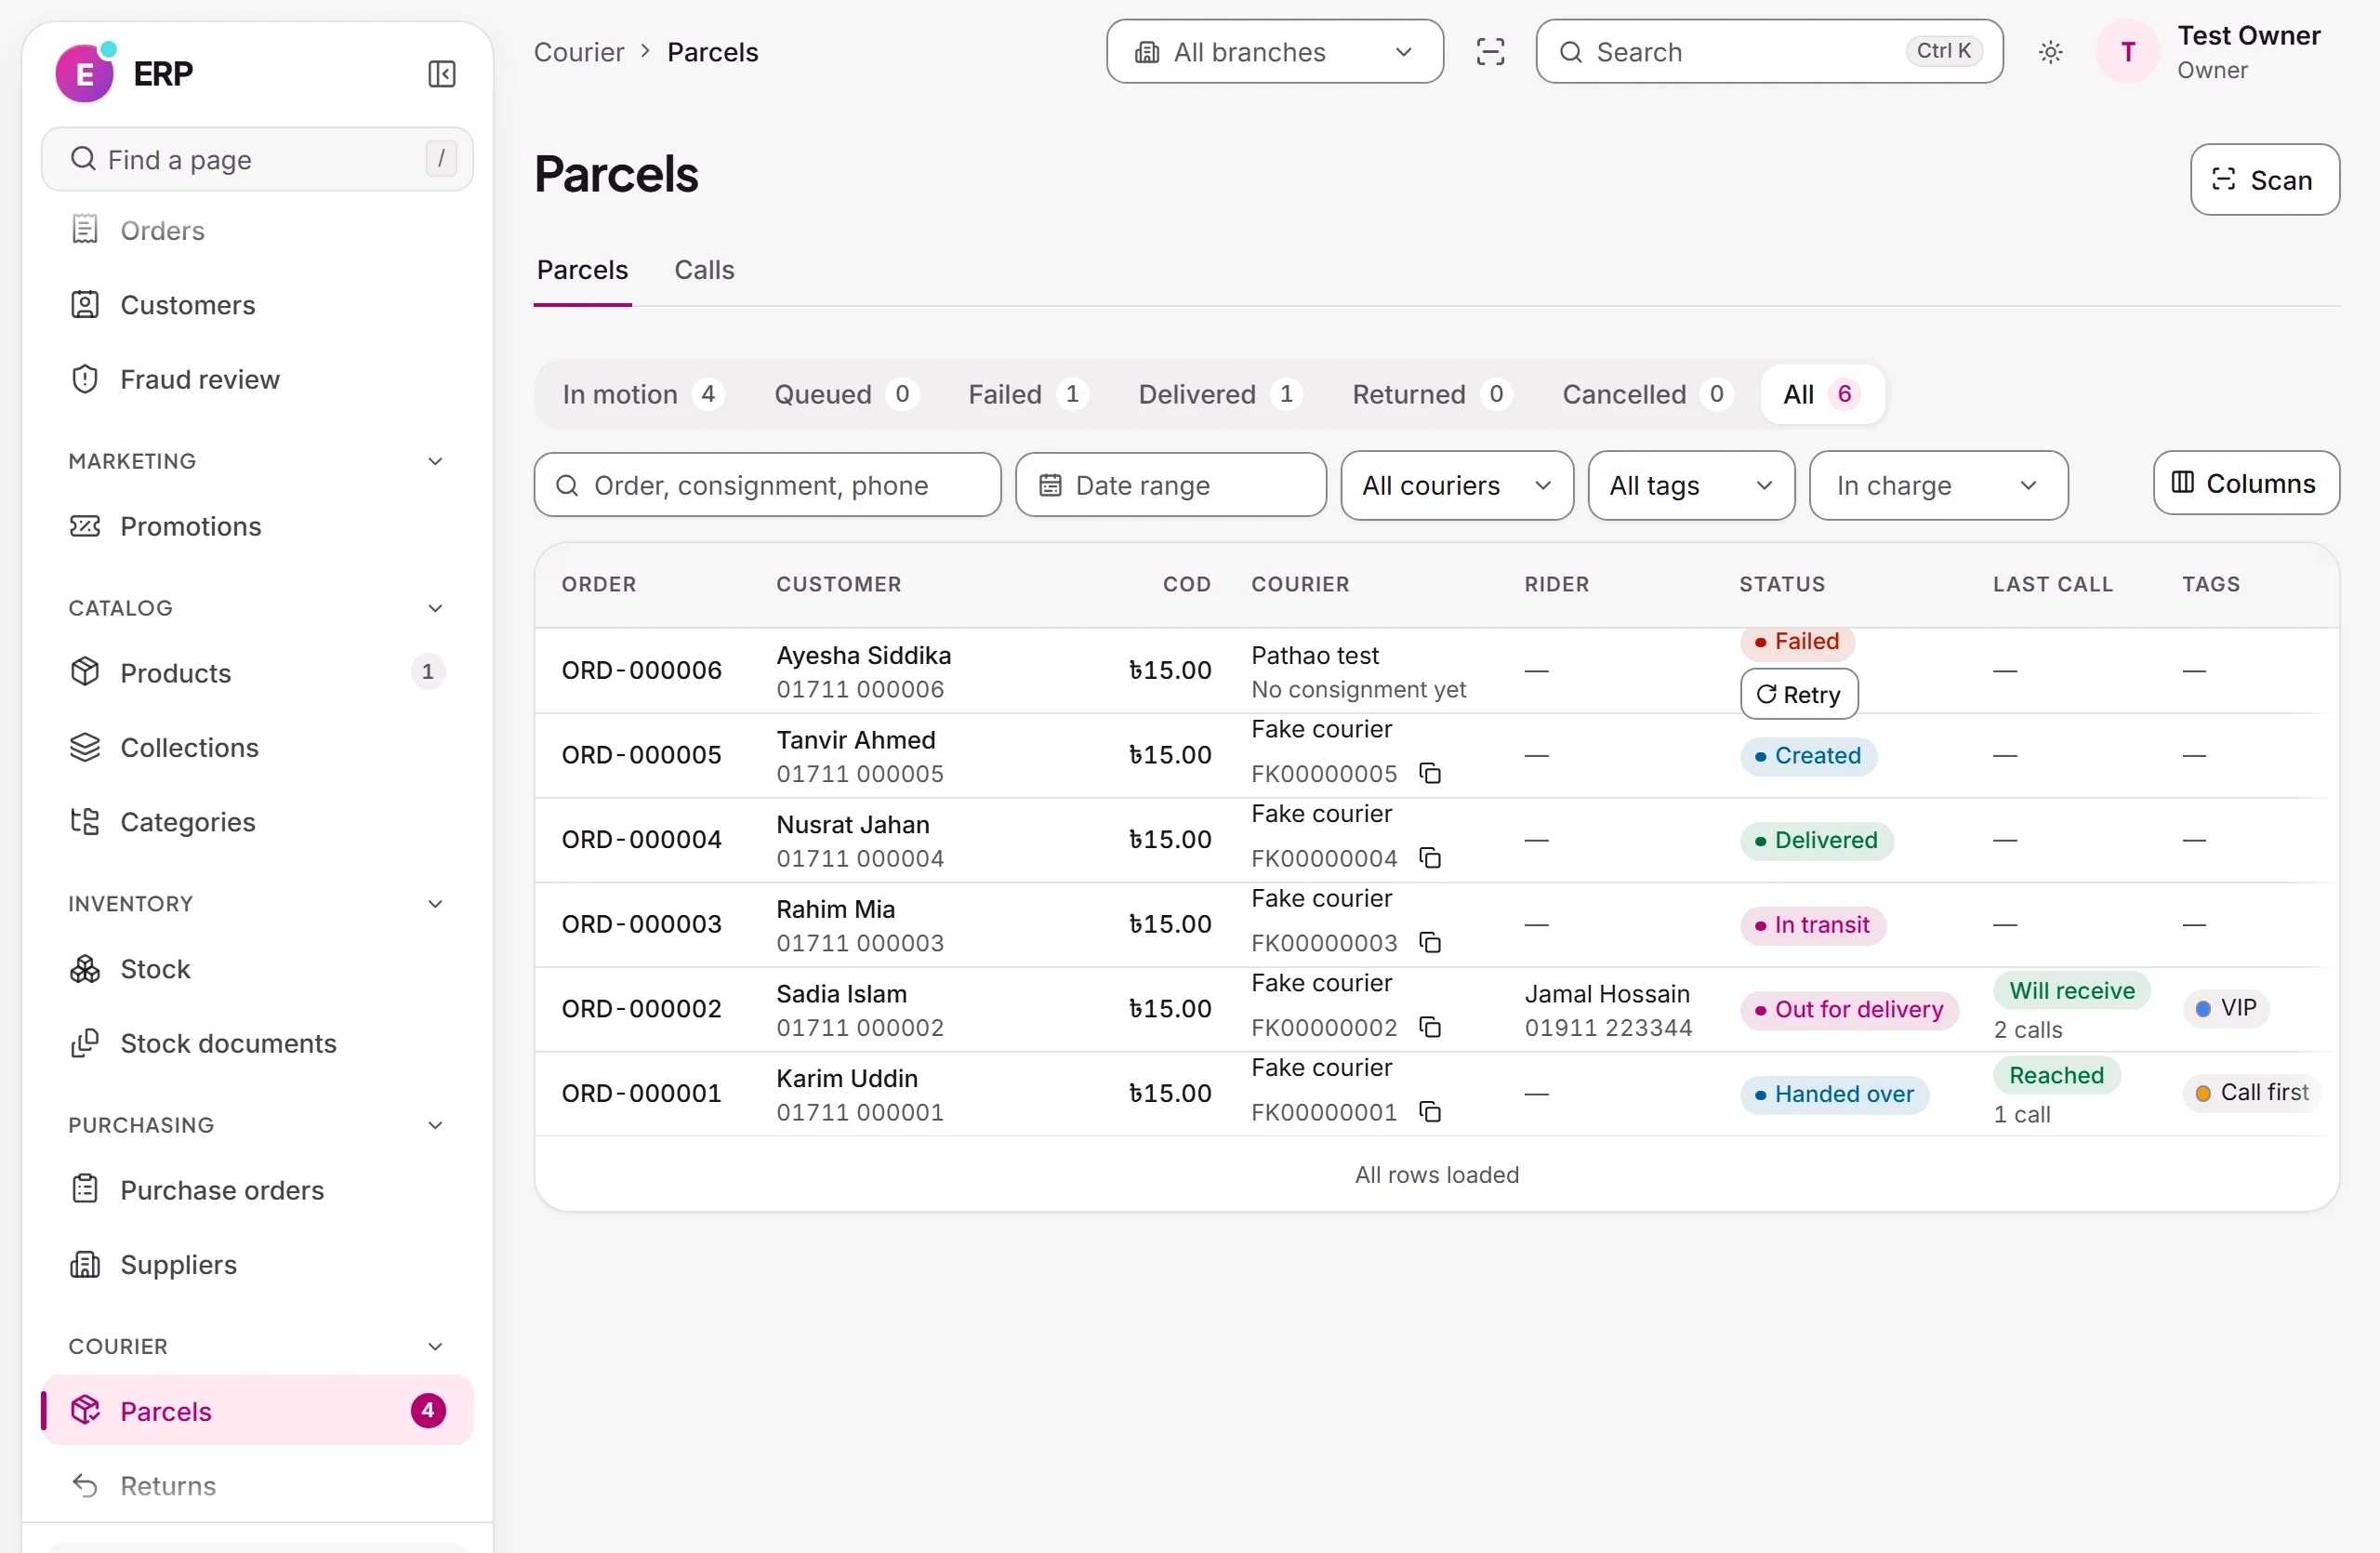
Task: Click Courier in the breadcrumb
Action: point(578,52)
